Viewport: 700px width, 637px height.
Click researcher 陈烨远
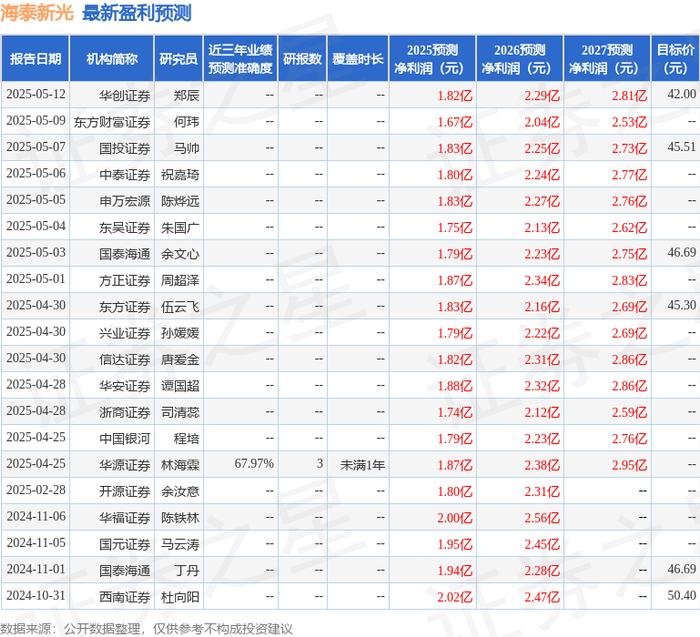[180, 201]
